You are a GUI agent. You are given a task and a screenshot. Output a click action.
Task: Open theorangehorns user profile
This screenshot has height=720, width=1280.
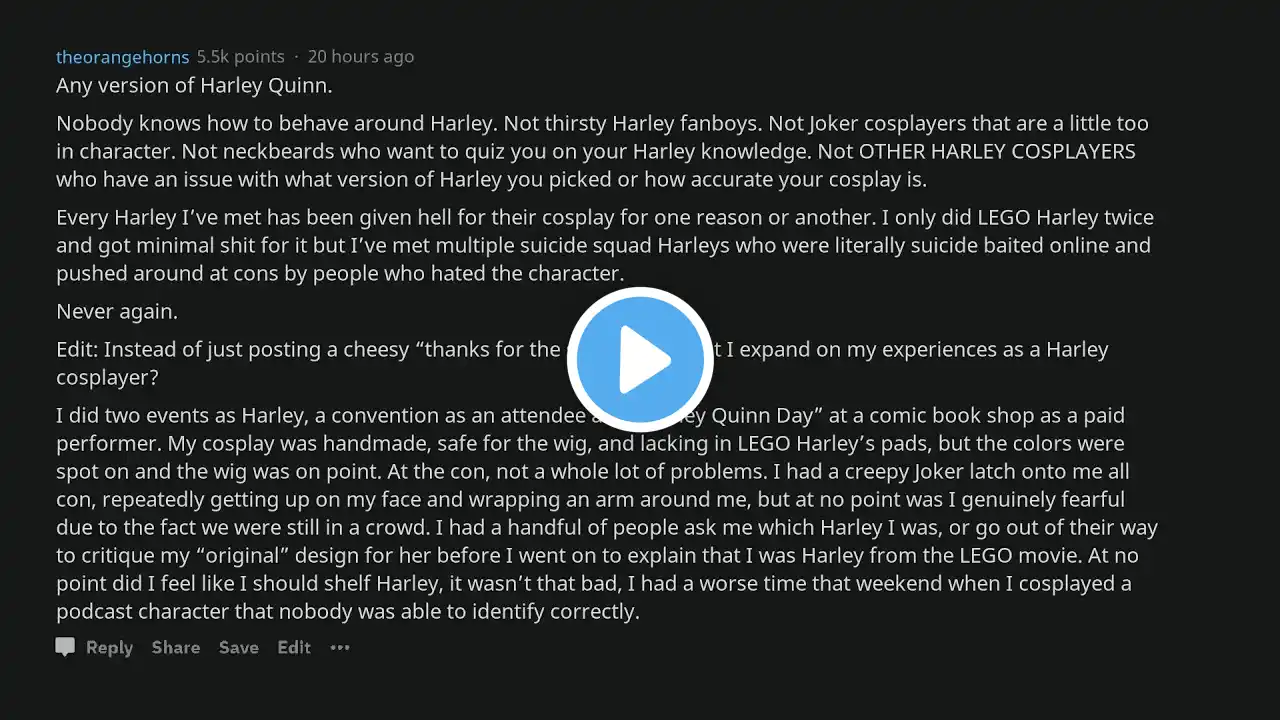(122, 57)
